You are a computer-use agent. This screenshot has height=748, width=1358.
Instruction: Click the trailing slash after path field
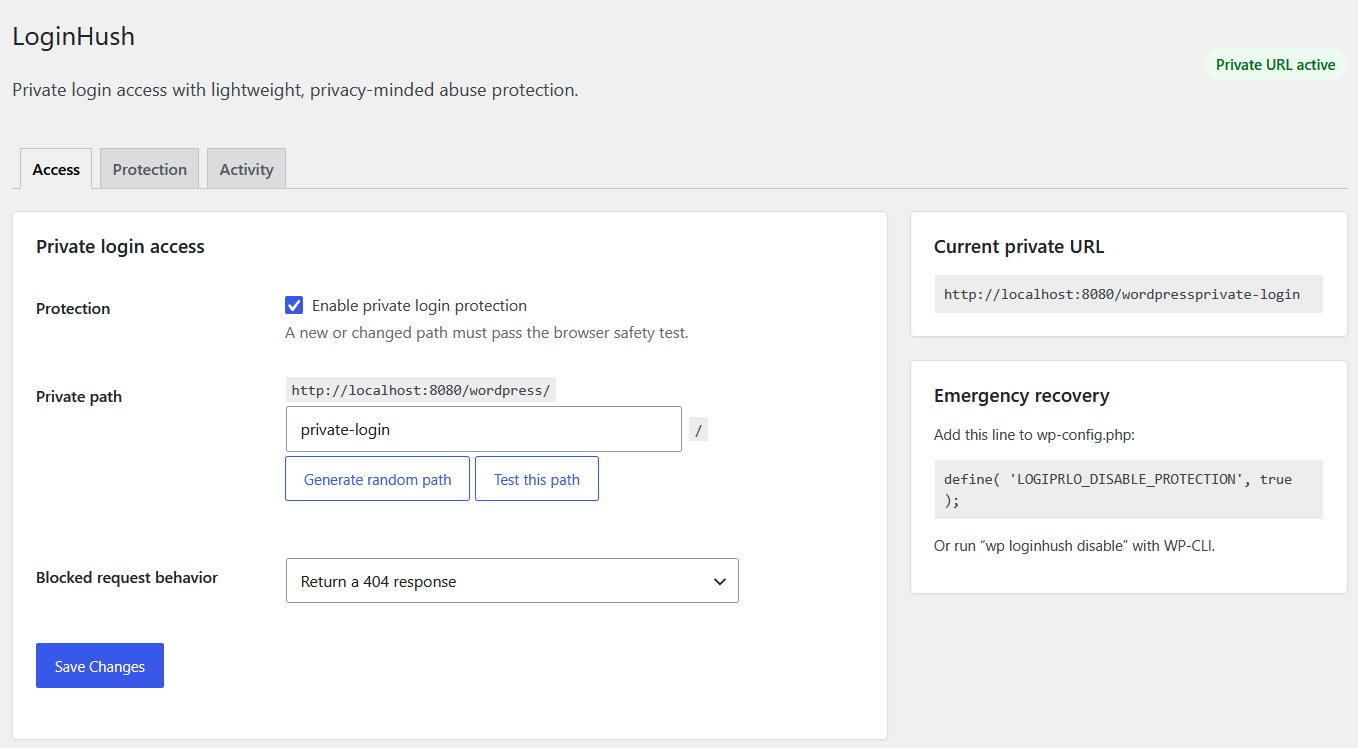click(x=698, y=430)
